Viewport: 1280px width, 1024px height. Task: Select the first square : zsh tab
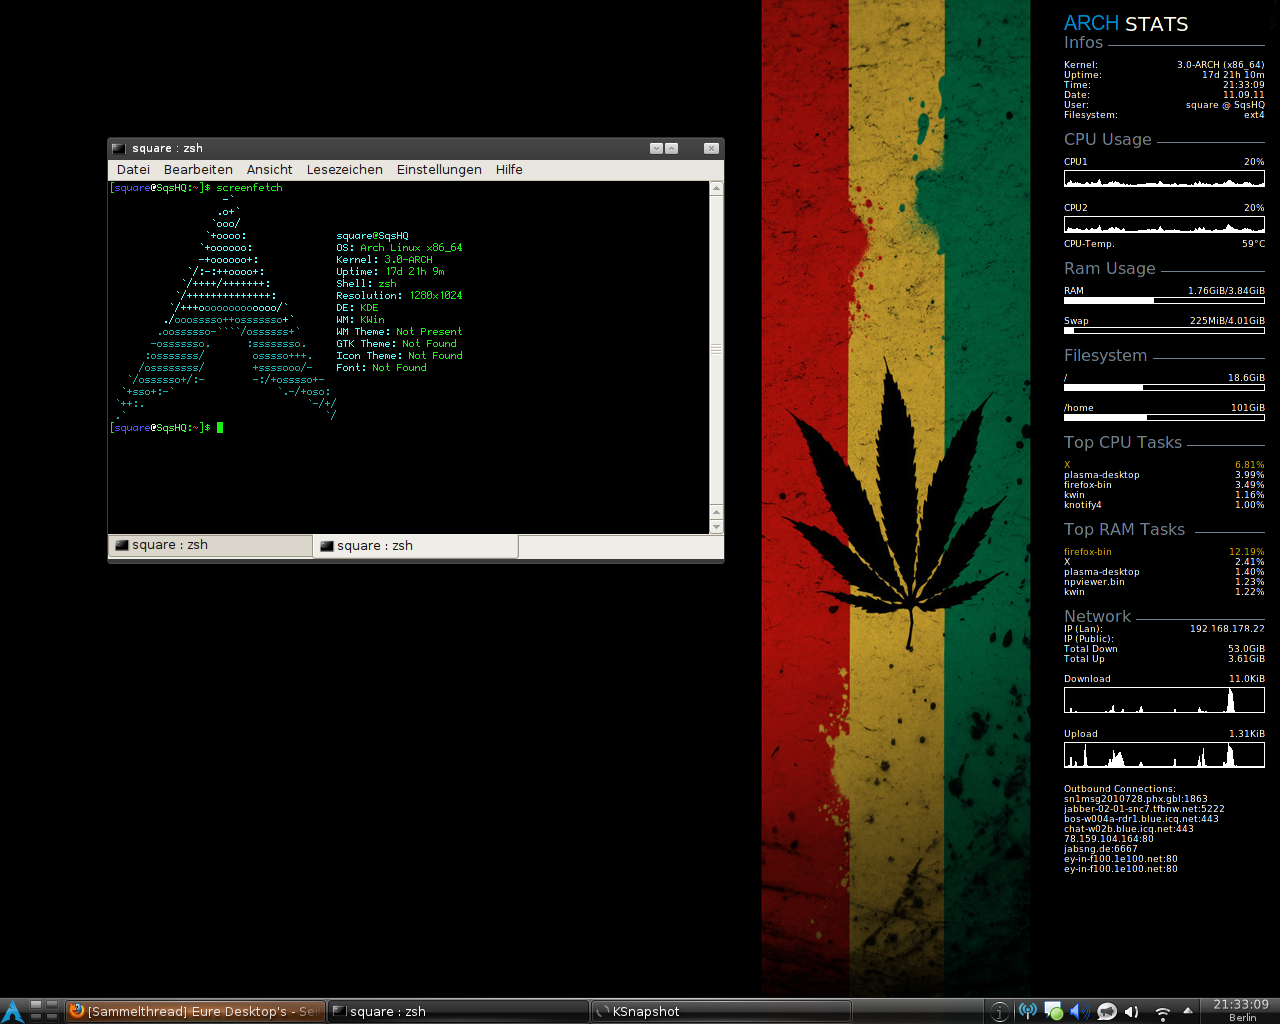(210, 545)
